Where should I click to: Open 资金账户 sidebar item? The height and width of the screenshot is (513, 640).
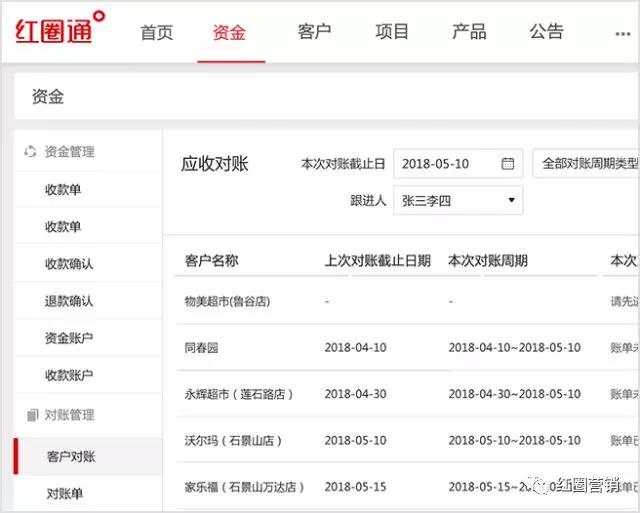tap(69, 338)
